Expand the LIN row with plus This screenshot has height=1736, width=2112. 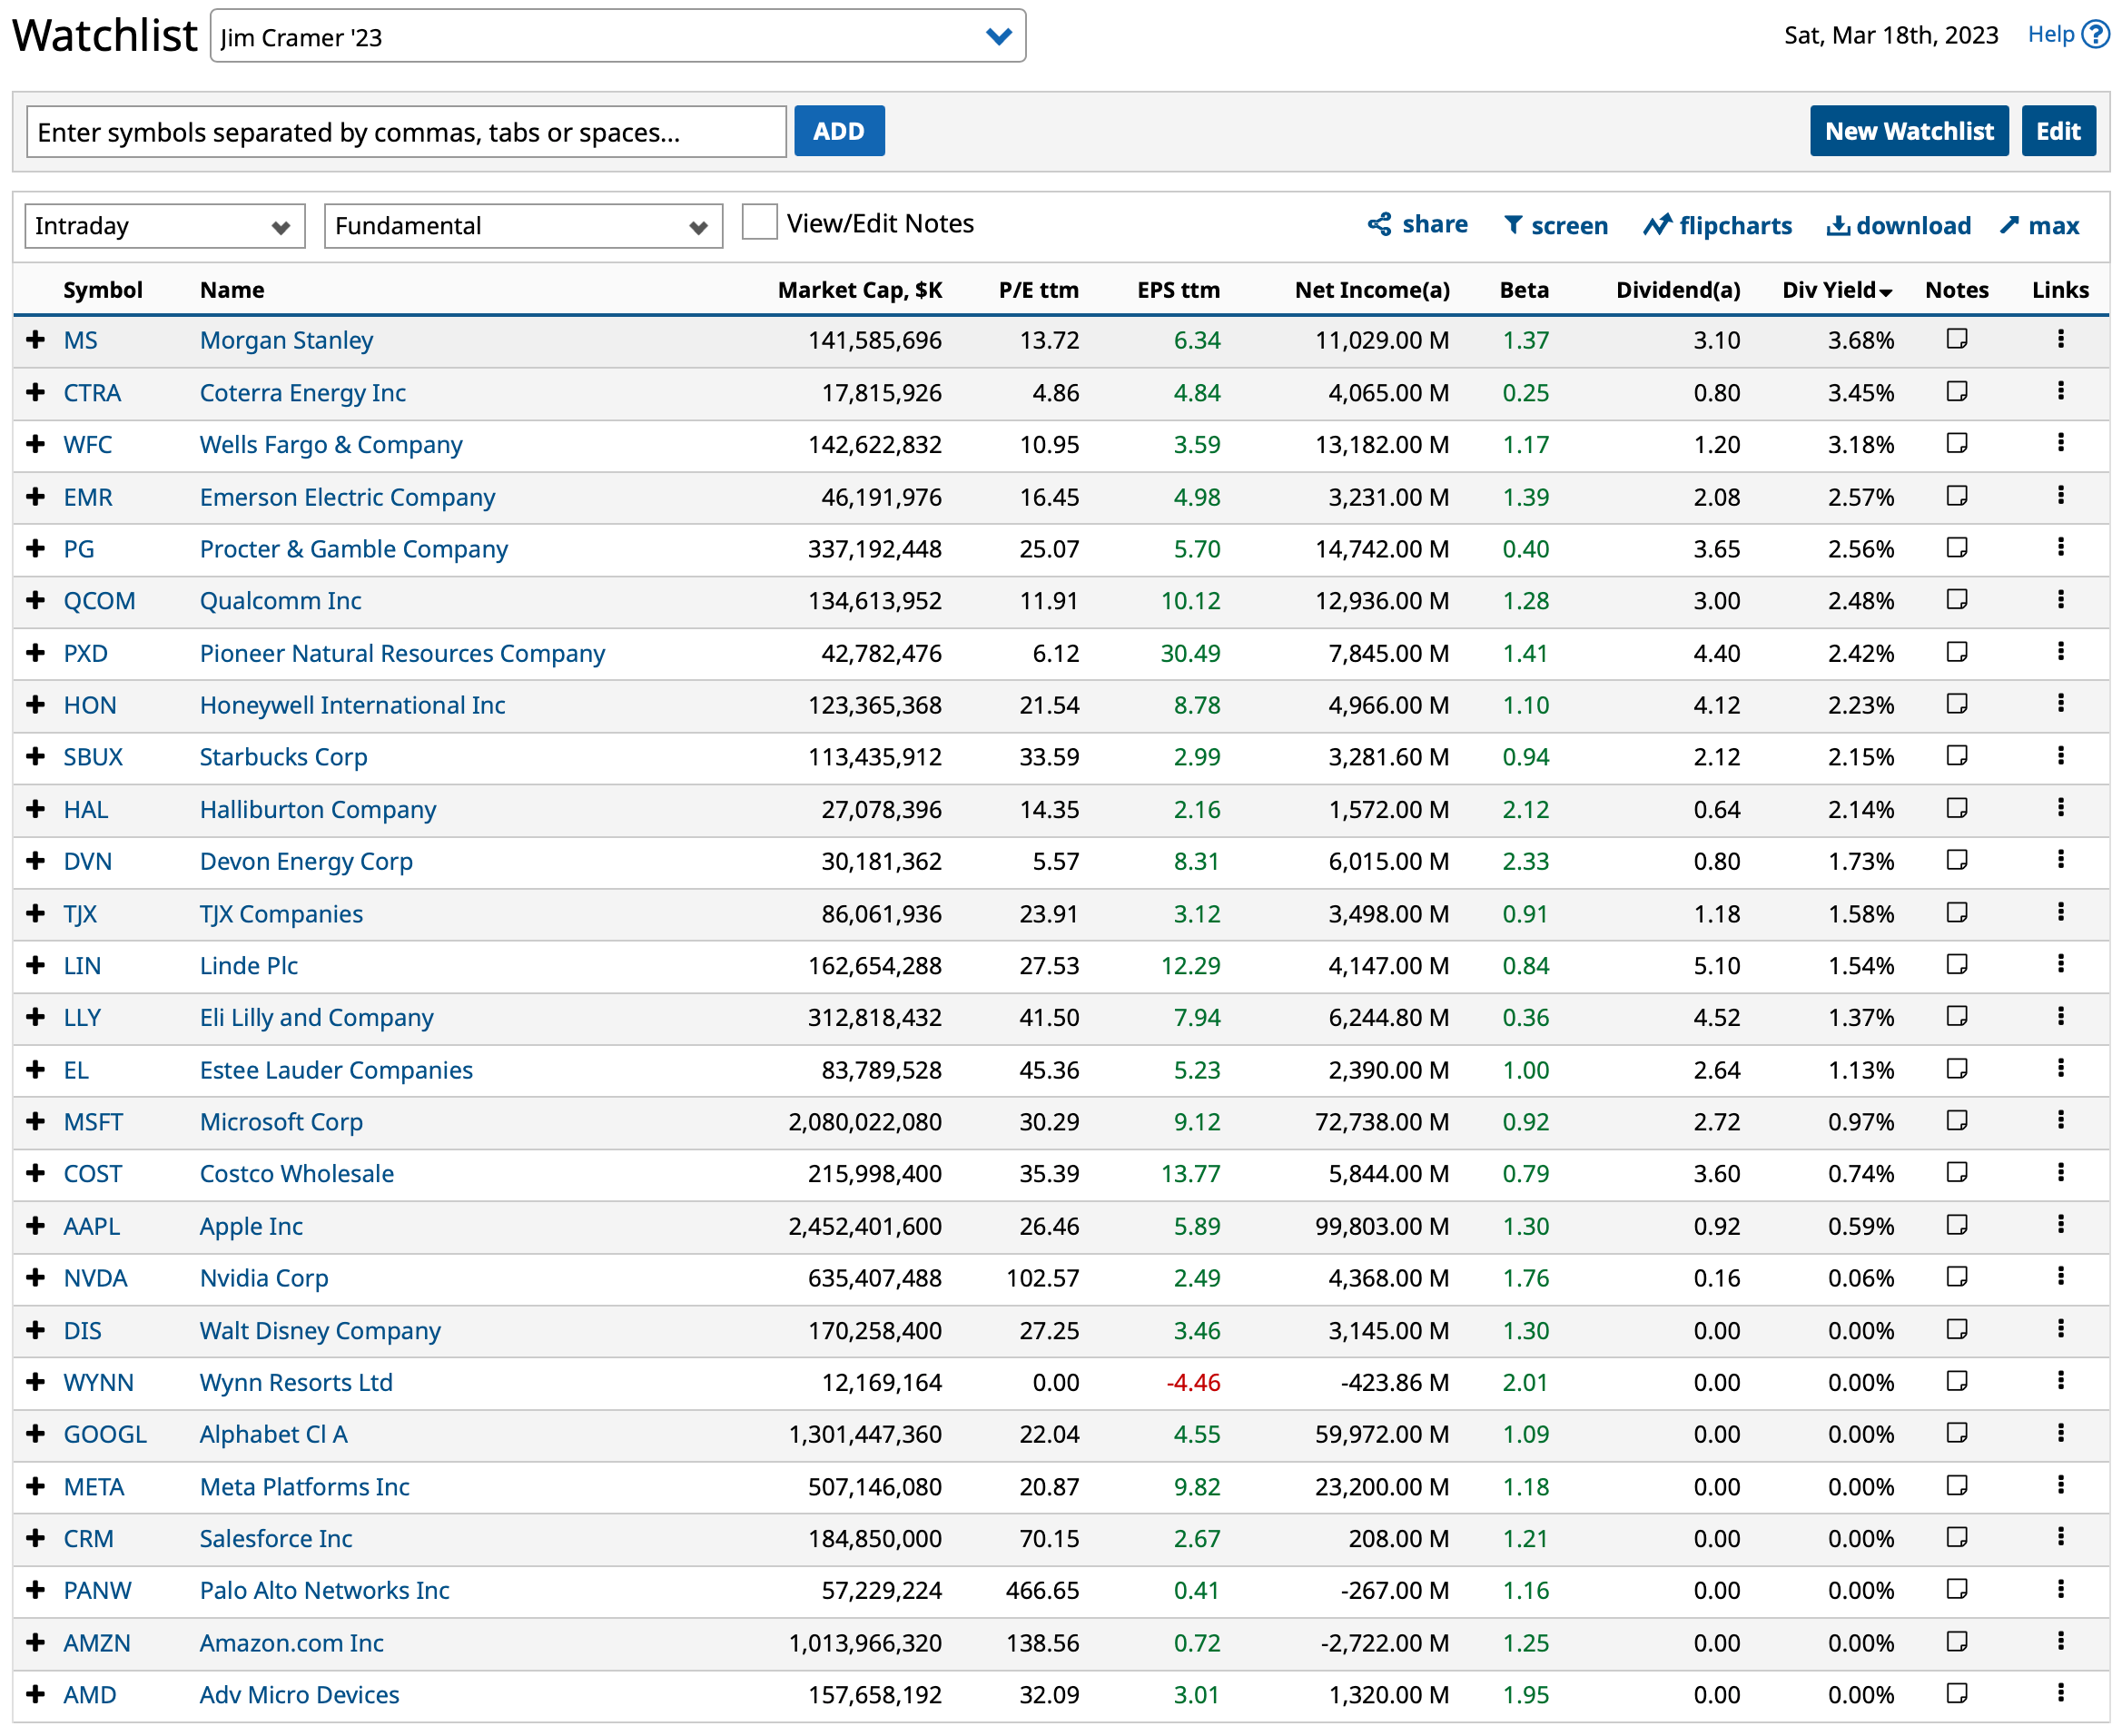pyautogui.click(x=36, y=964)
